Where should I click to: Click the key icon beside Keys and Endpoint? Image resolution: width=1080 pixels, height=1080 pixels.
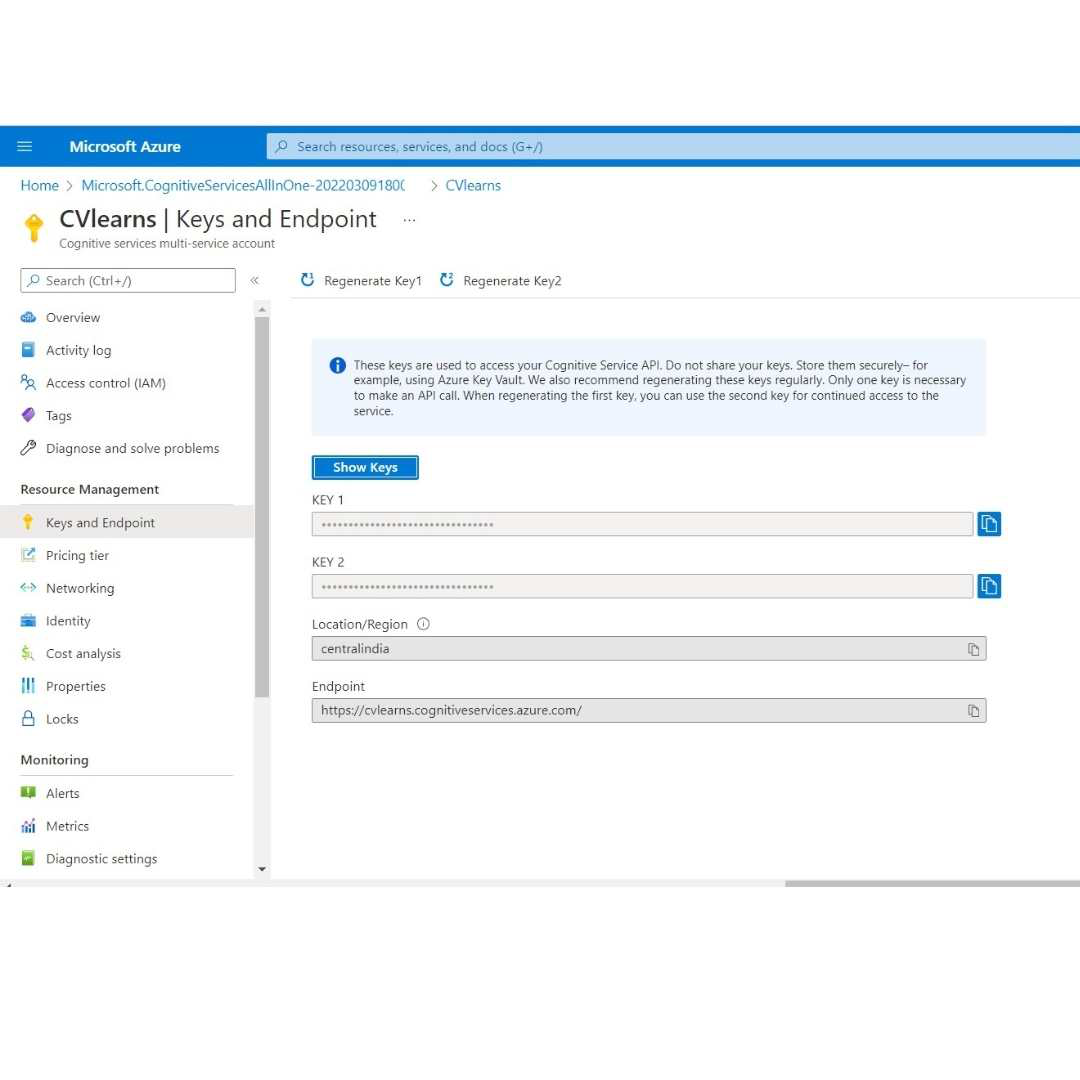(x=28, y=521)
